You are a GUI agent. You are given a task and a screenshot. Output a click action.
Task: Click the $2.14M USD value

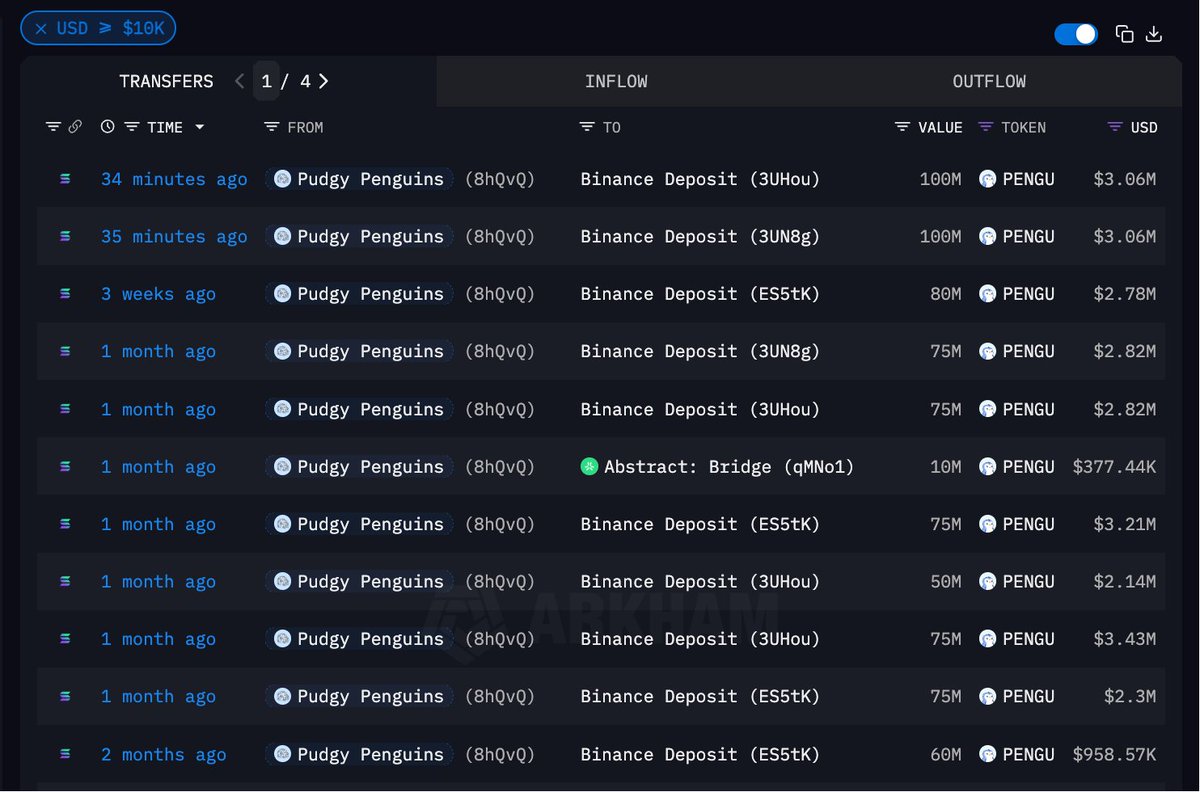[x=1124, y=581]
